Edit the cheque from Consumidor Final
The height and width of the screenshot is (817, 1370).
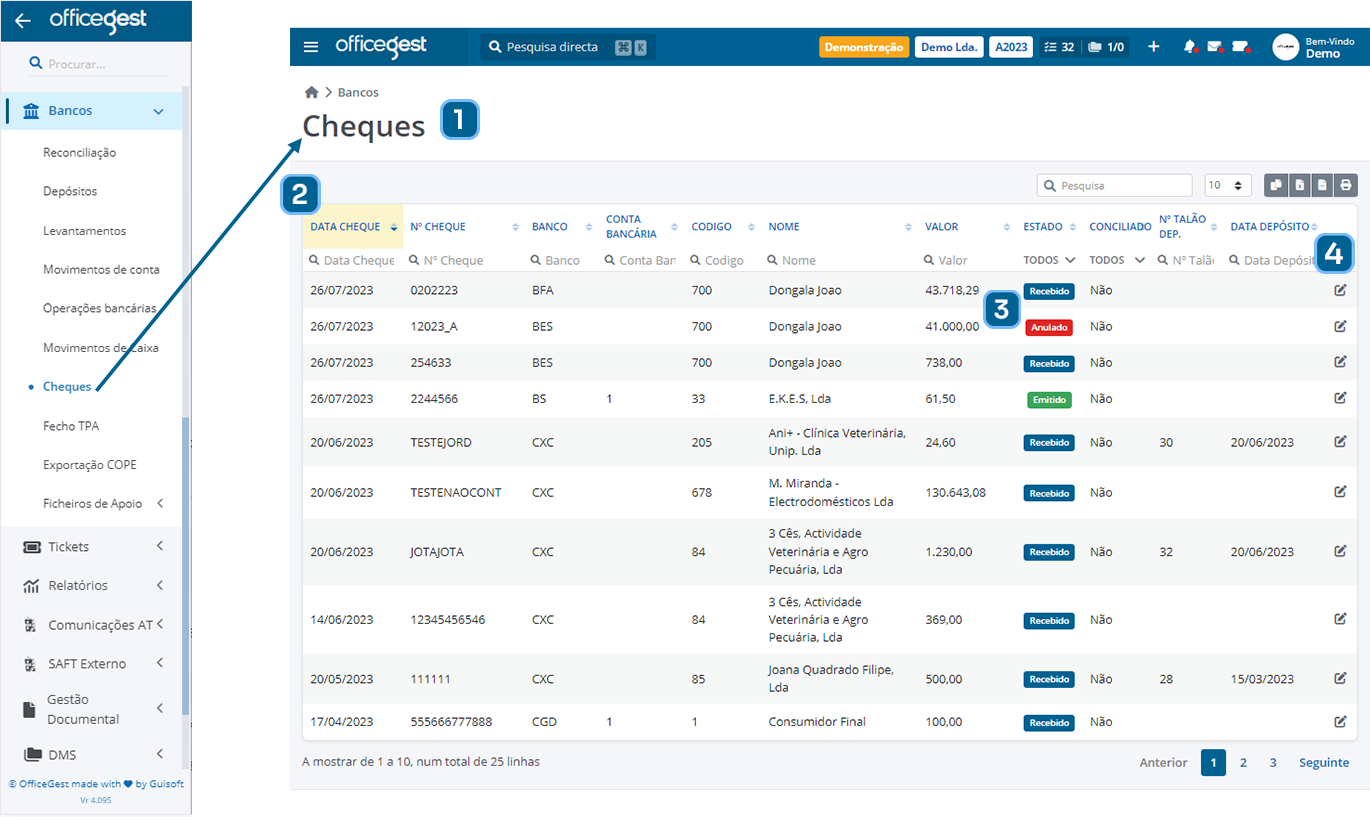1340,721
